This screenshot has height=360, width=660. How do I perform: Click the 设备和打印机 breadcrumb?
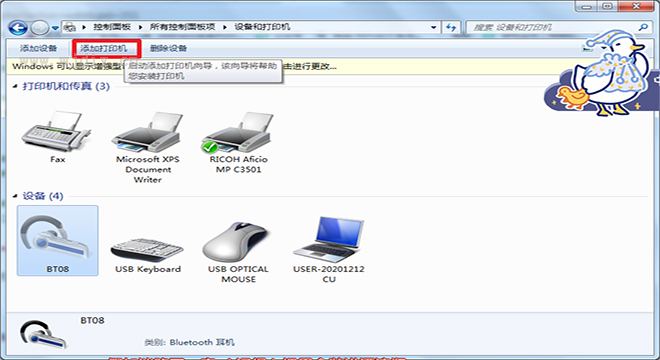[262, 27]
